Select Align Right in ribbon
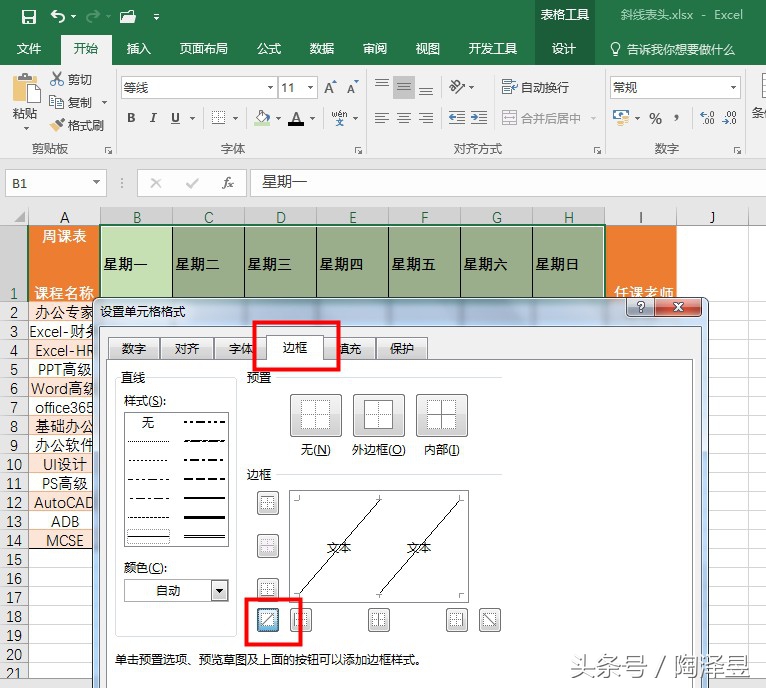 (426, 118)
